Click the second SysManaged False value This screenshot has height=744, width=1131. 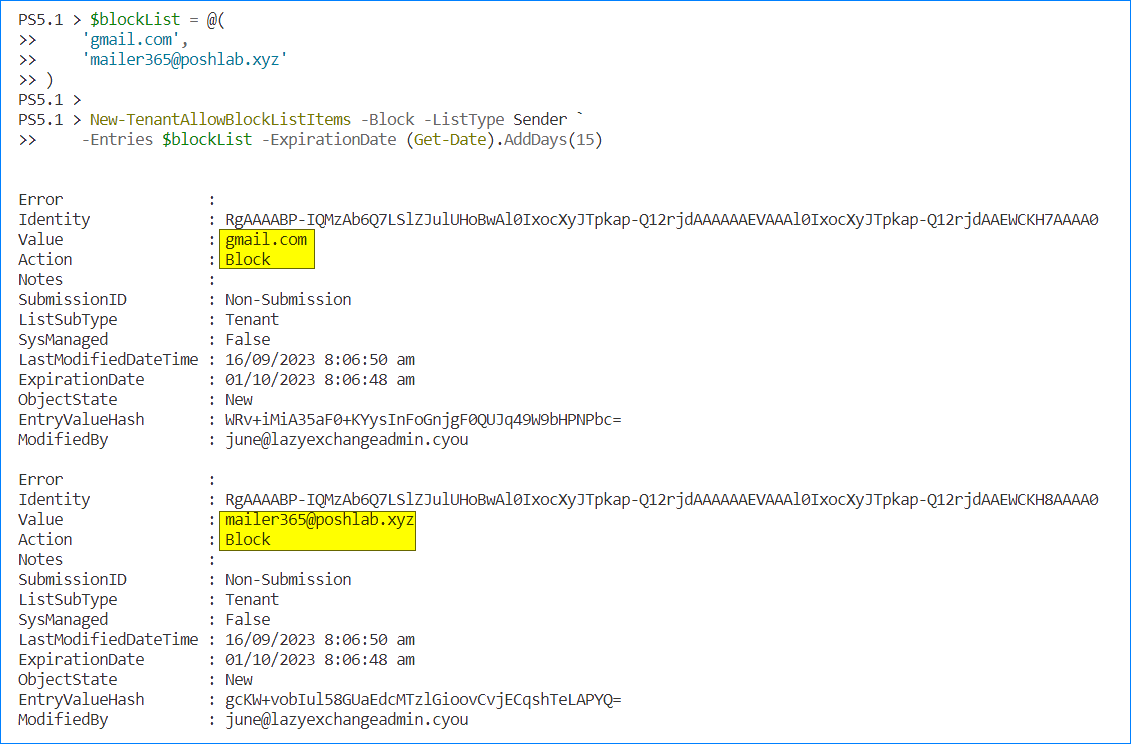[x=247, y=619]
